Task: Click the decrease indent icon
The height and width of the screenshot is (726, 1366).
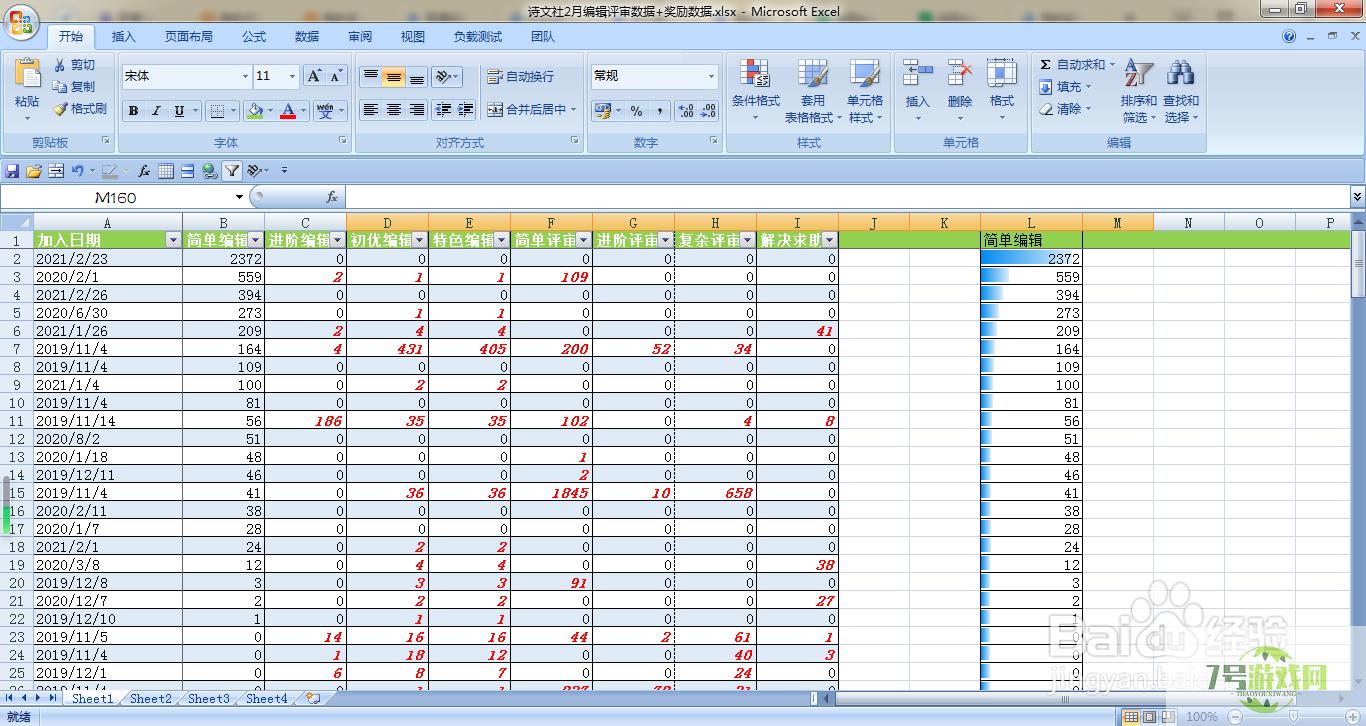Action: 443,110
